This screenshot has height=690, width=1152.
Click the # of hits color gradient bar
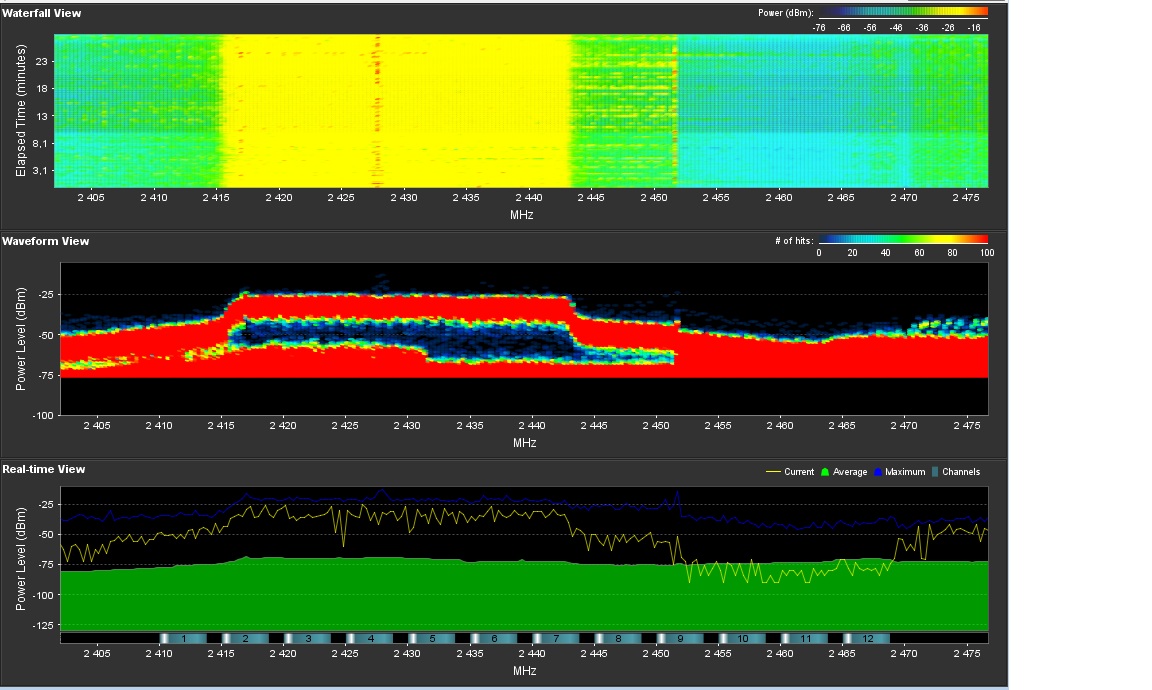903,240
